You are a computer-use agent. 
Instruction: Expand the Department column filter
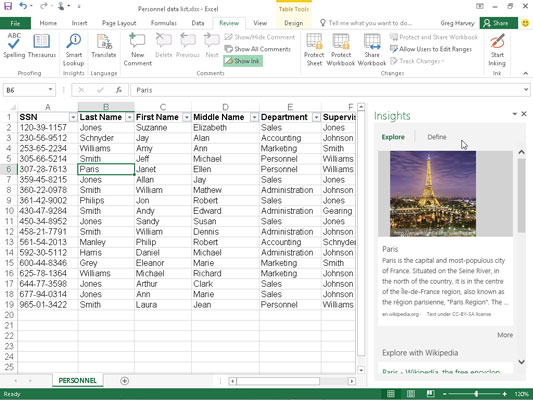(x=316, y=117)
